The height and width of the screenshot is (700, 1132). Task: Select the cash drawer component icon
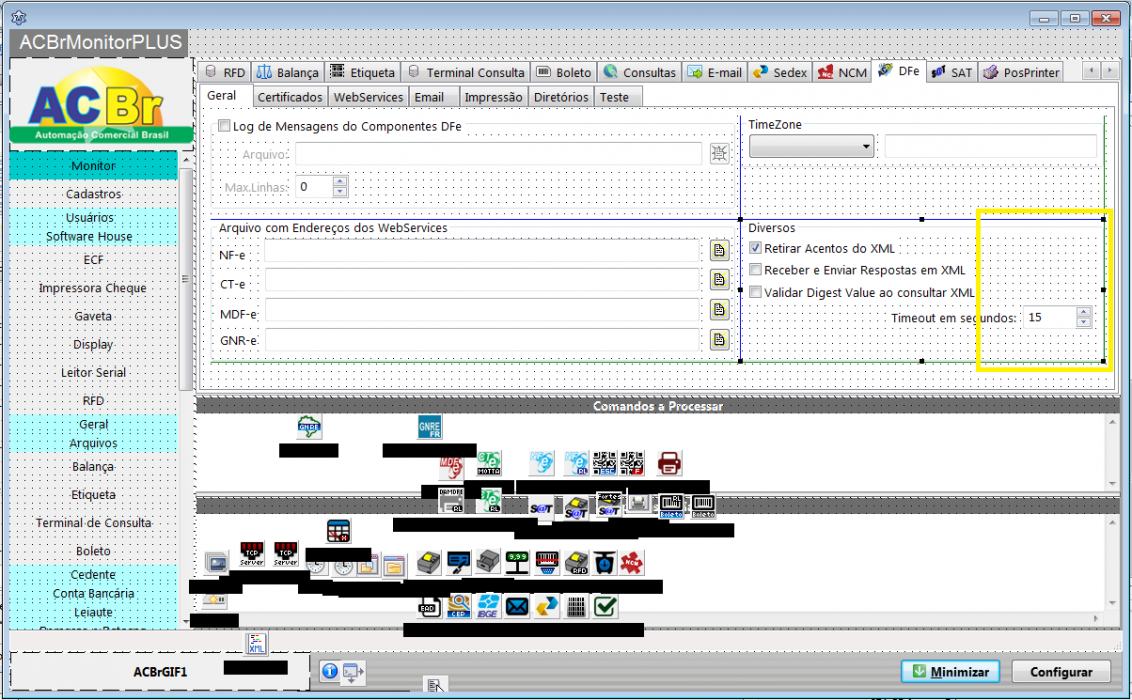488,562
